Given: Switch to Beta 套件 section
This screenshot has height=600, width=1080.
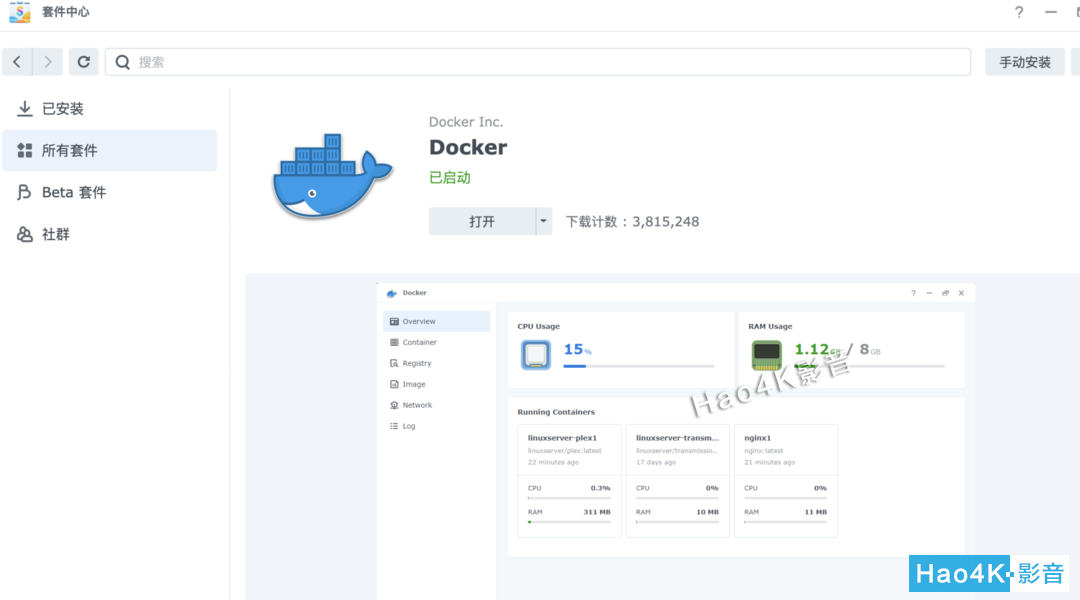Looking at the screenshot, I should (x=110, y=192).
